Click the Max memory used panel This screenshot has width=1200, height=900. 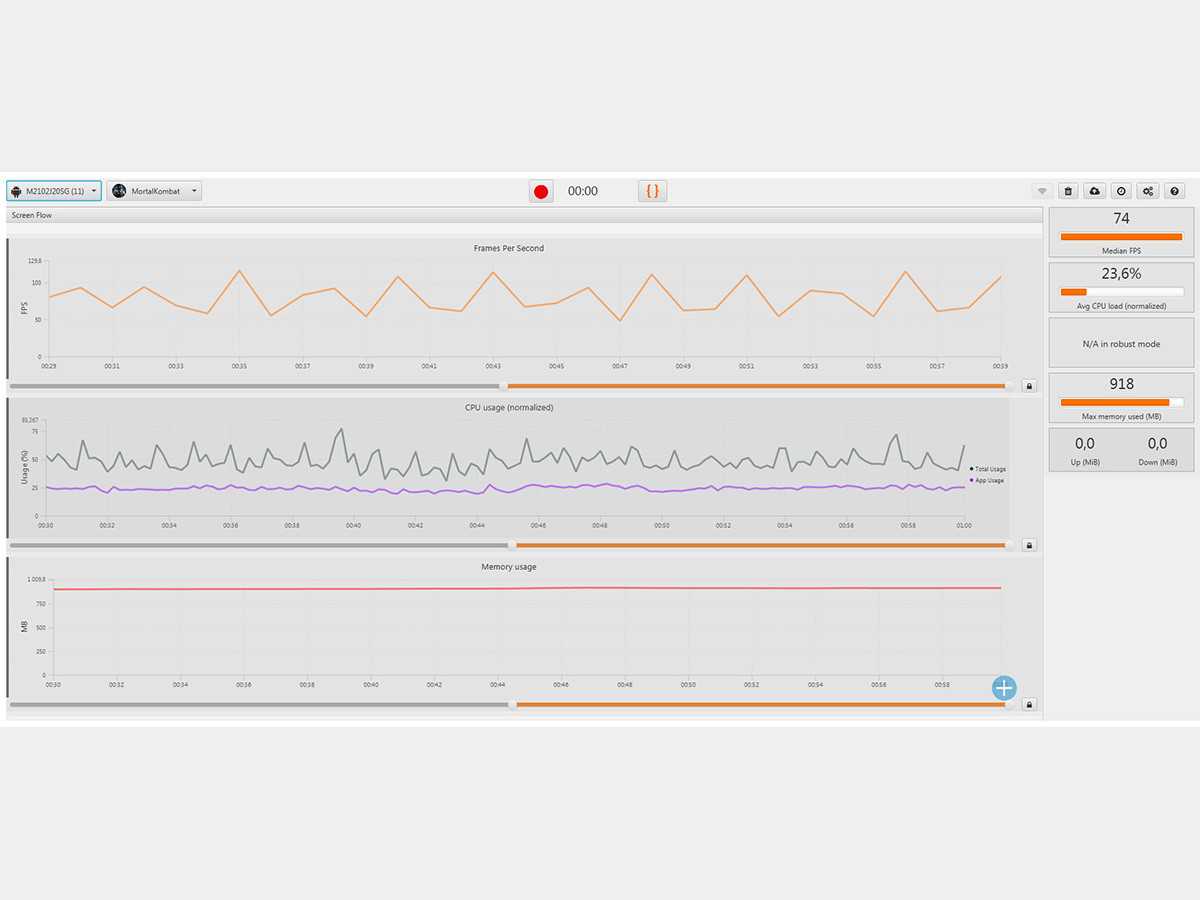coord(1121,398)
